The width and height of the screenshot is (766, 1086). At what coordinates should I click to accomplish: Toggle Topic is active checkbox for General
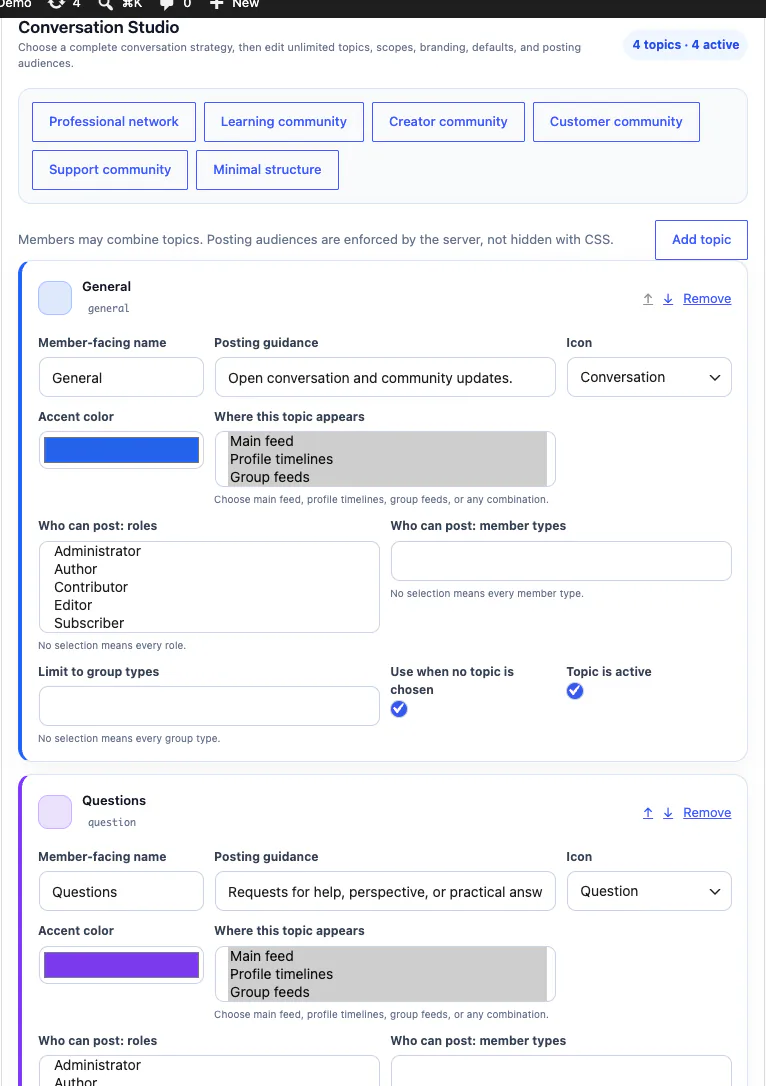tap(575, 691)
